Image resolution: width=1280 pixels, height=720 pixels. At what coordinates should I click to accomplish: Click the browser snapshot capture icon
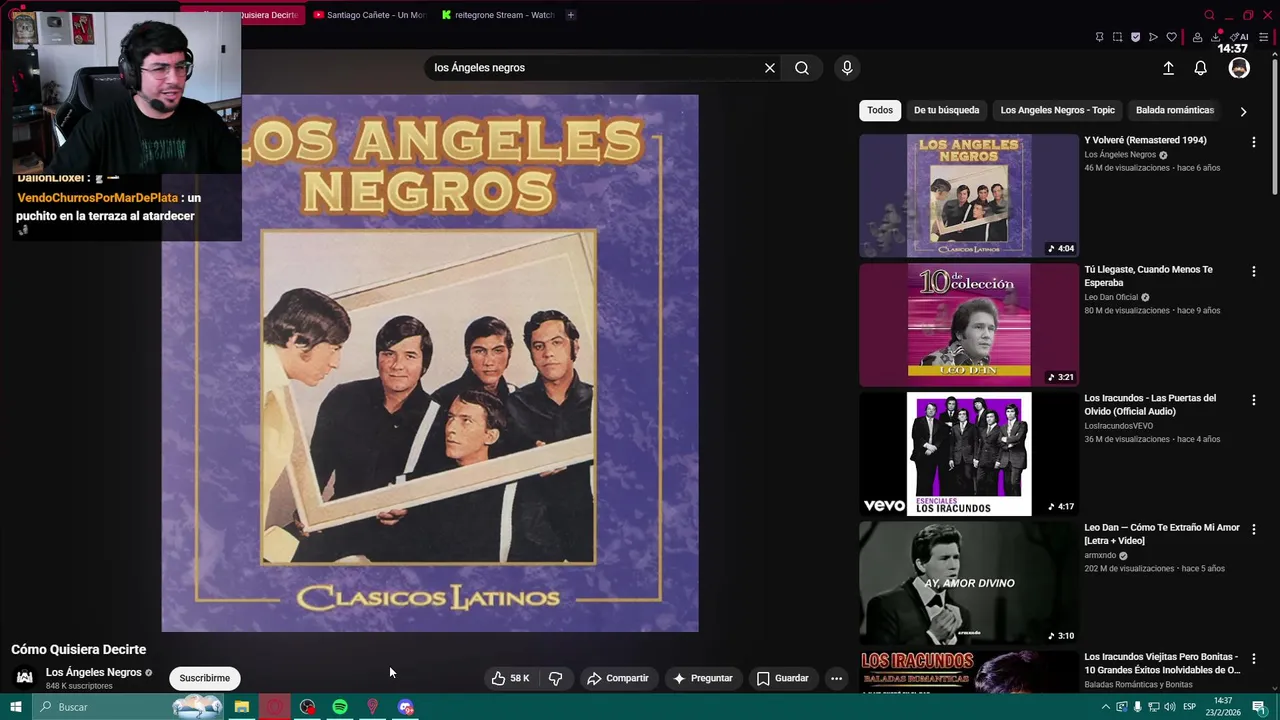click(x=1117, y=37)
